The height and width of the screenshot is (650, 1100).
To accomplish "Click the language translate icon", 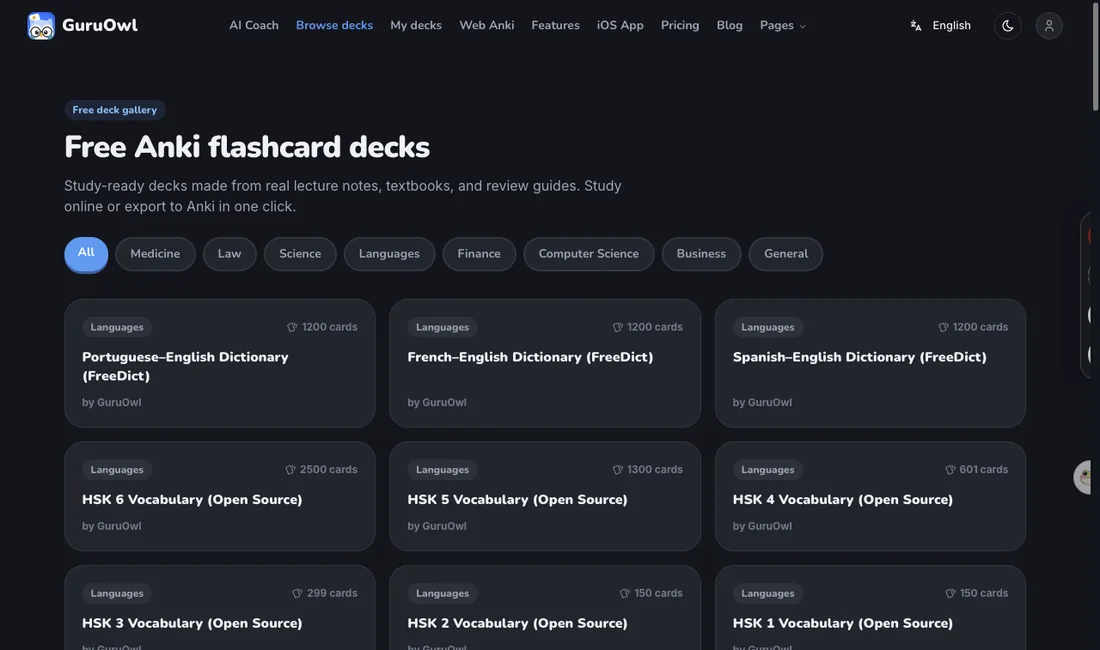I will (915, 26).
